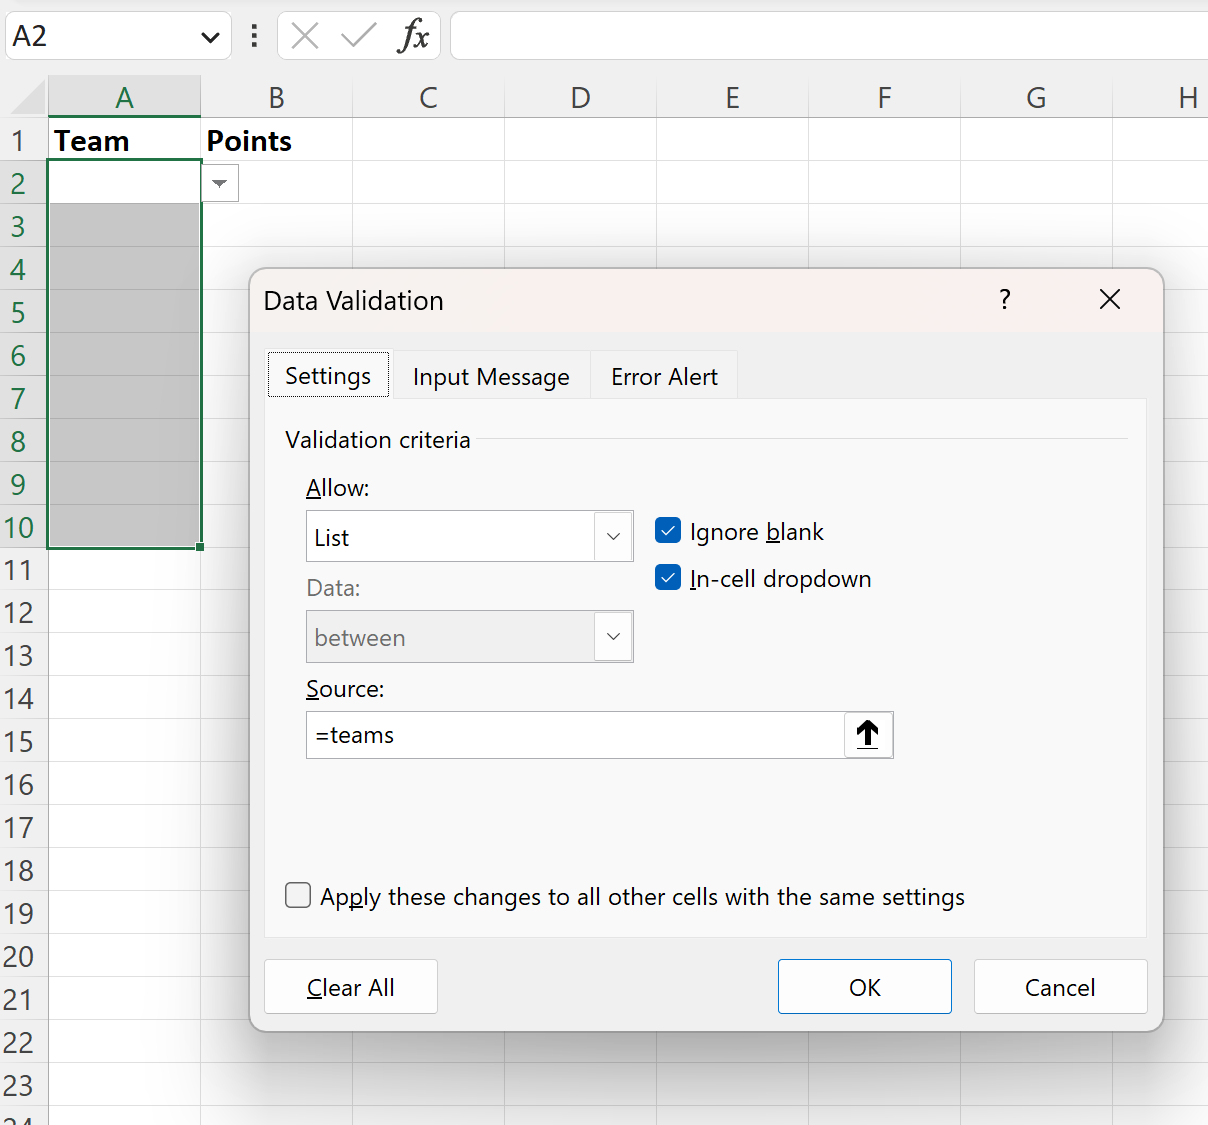This screenshot has height=1125, width=1208.
Task: Switch to the Error Alert tab
Action: (x=664, y=375)
